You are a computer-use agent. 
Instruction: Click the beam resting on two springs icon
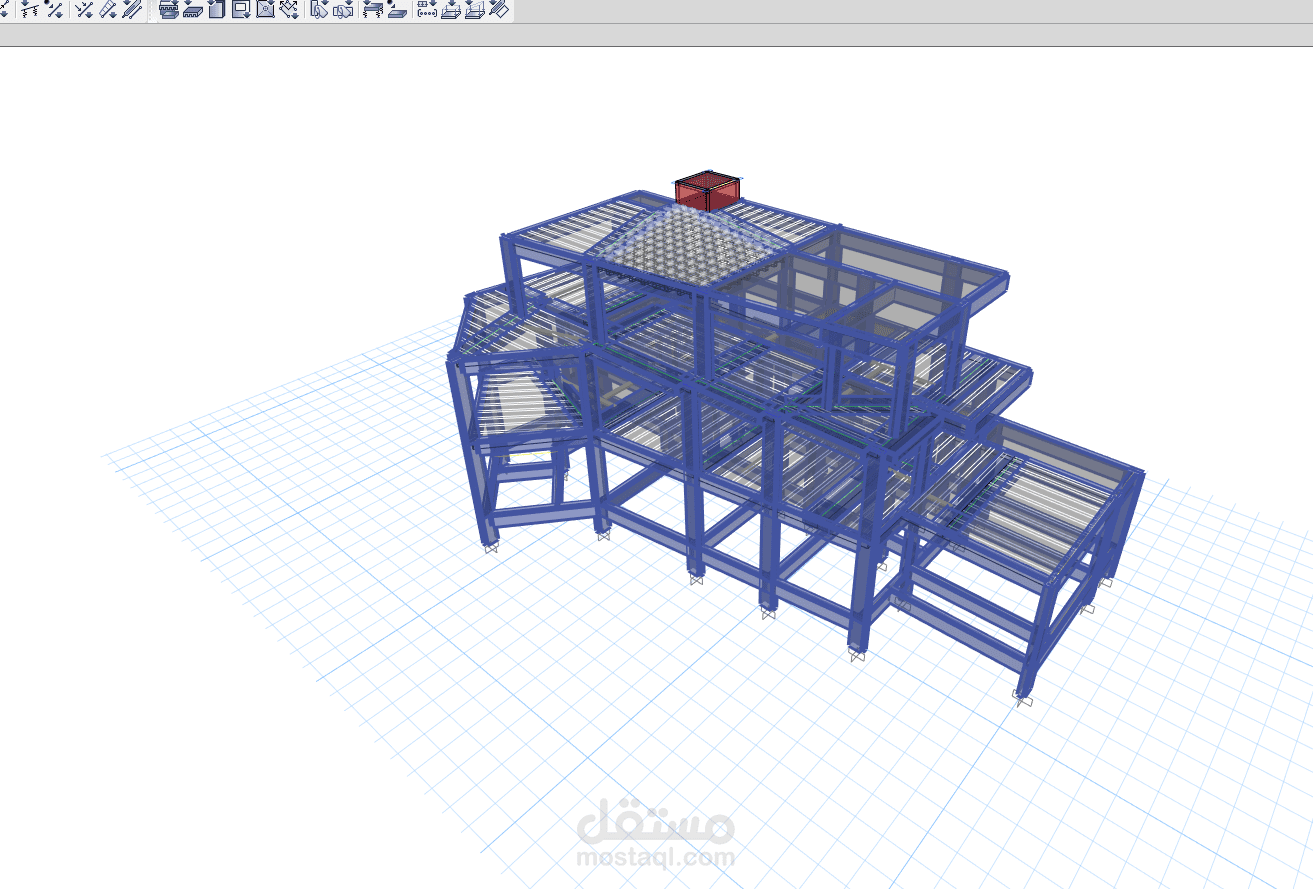coord(31,10)
